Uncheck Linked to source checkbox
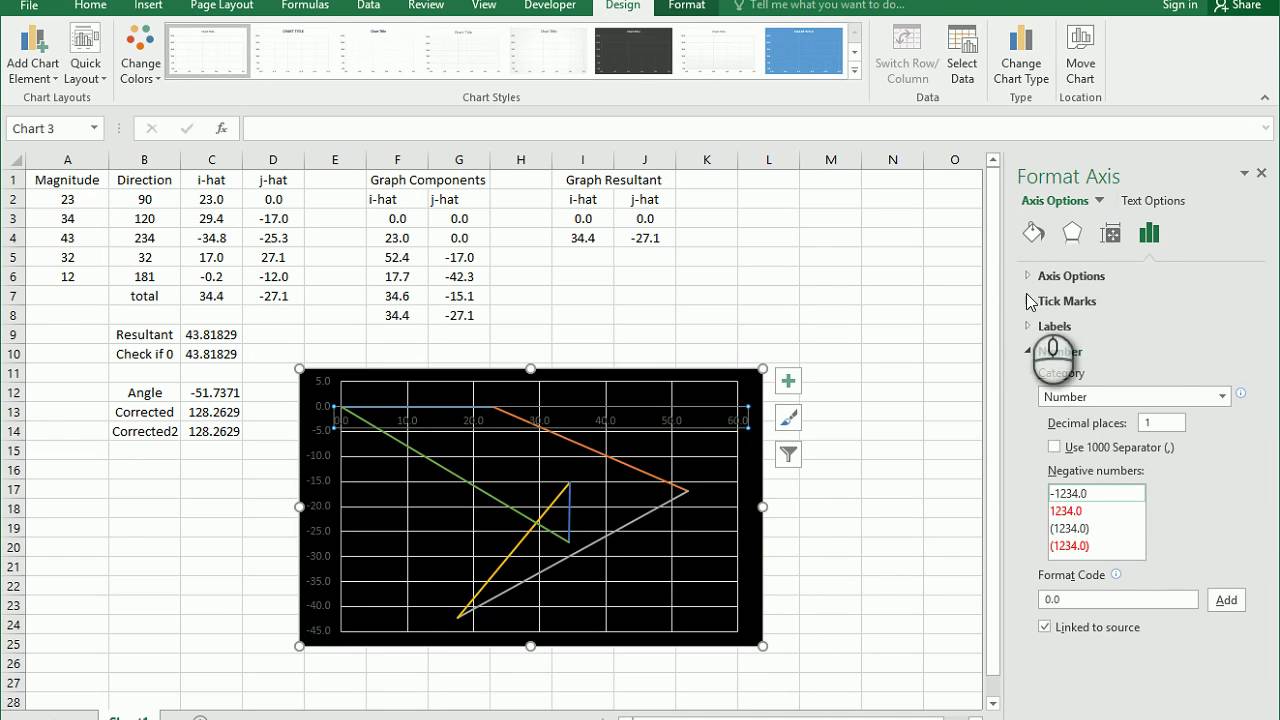The height and width of the screenshot is (720, 1280). [1045, 627]
